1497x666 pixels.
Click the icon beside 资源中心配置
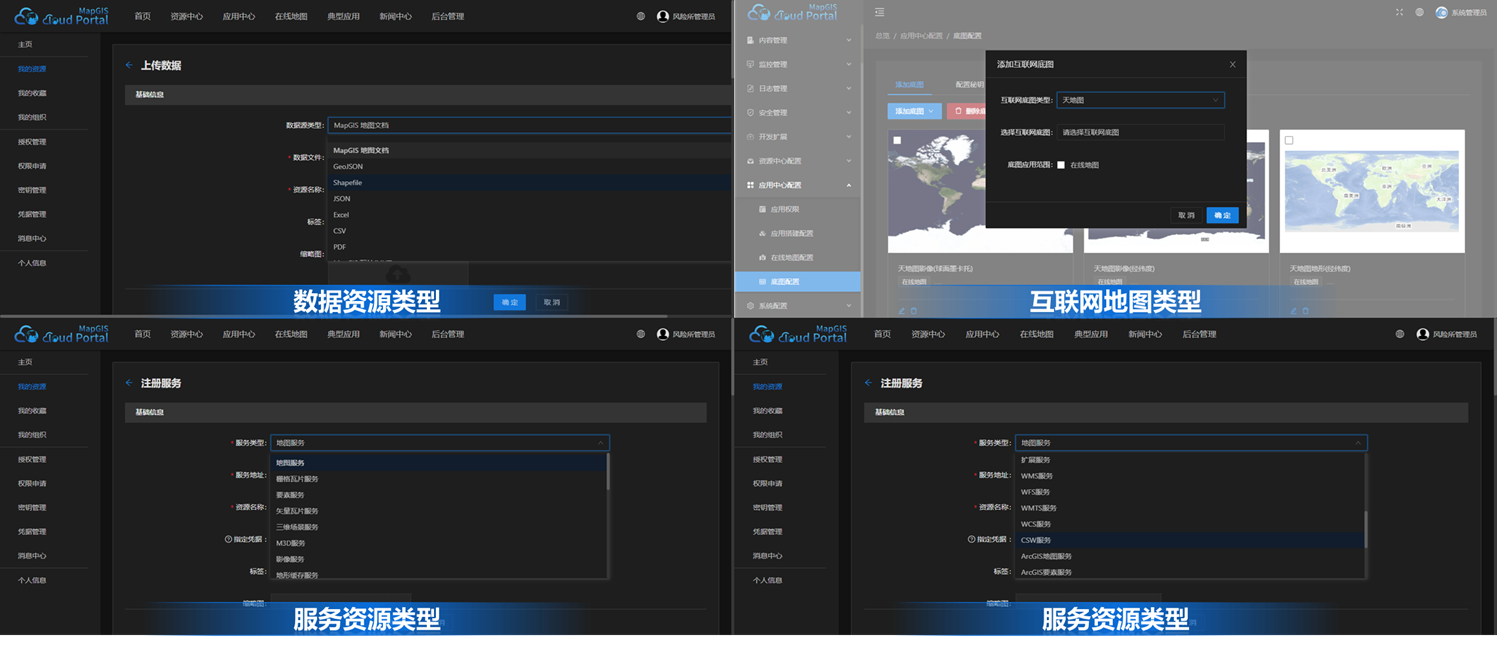click(x=751, y=160)
